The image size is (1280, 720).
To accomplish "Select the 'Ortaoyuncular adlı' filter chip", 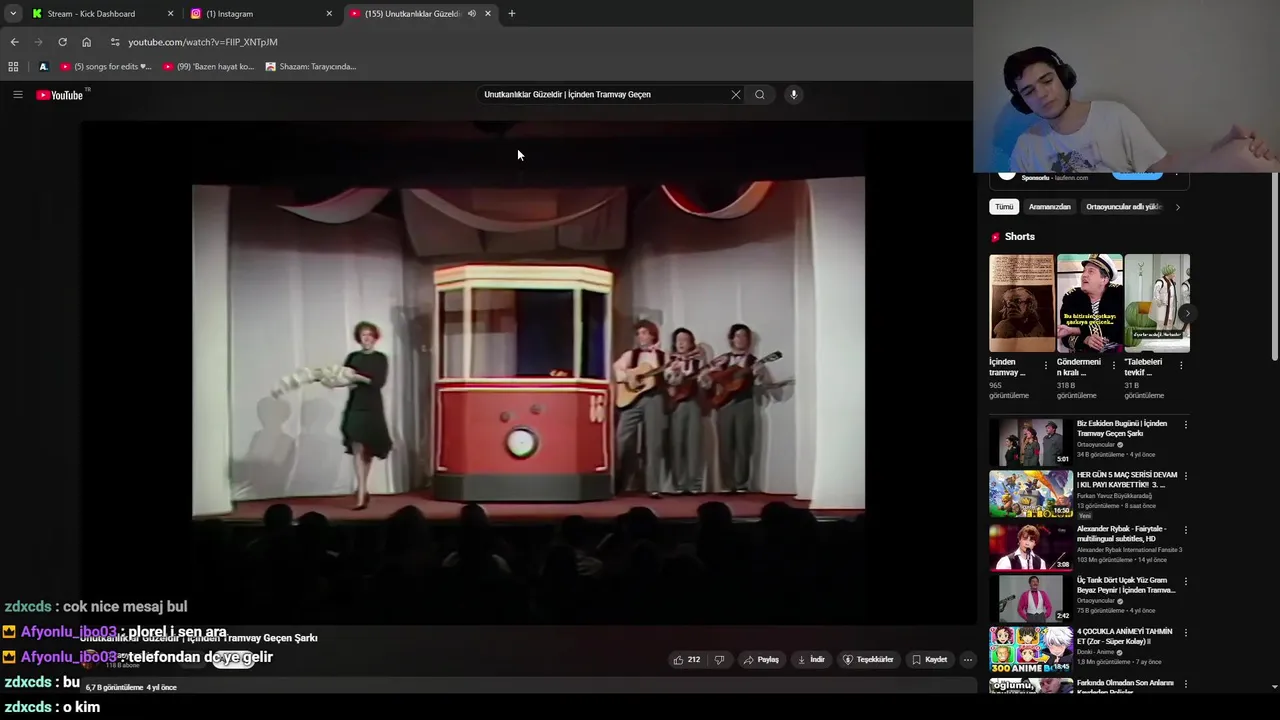I will tap(1124, 207).
